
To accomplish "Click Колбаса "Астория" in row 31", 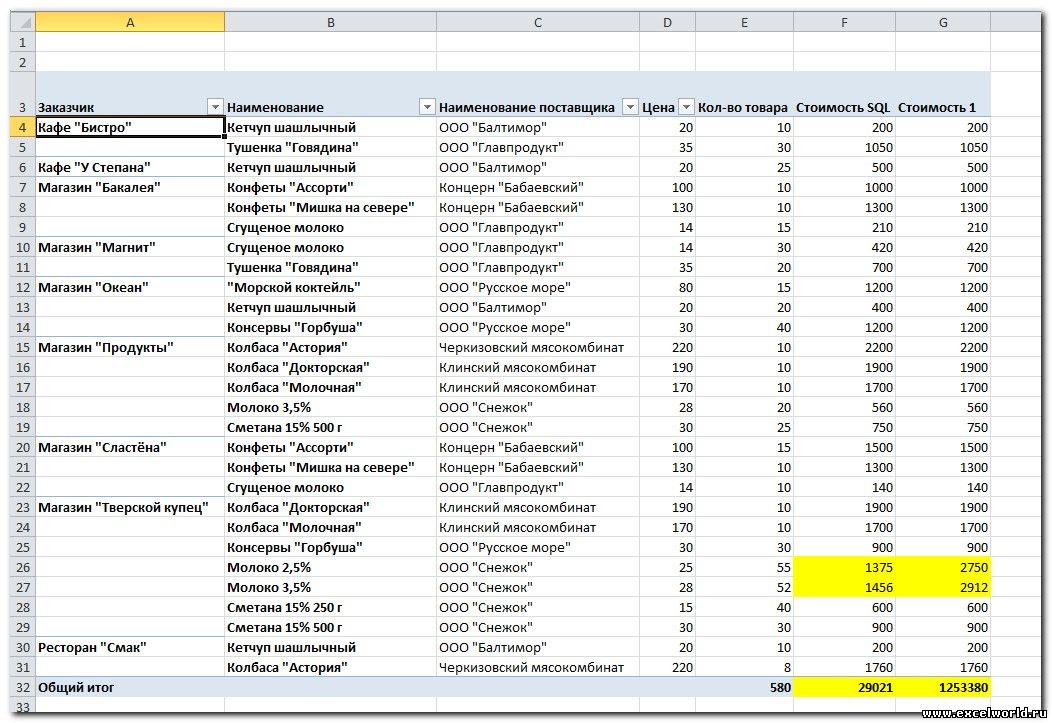I will point(330,667).
